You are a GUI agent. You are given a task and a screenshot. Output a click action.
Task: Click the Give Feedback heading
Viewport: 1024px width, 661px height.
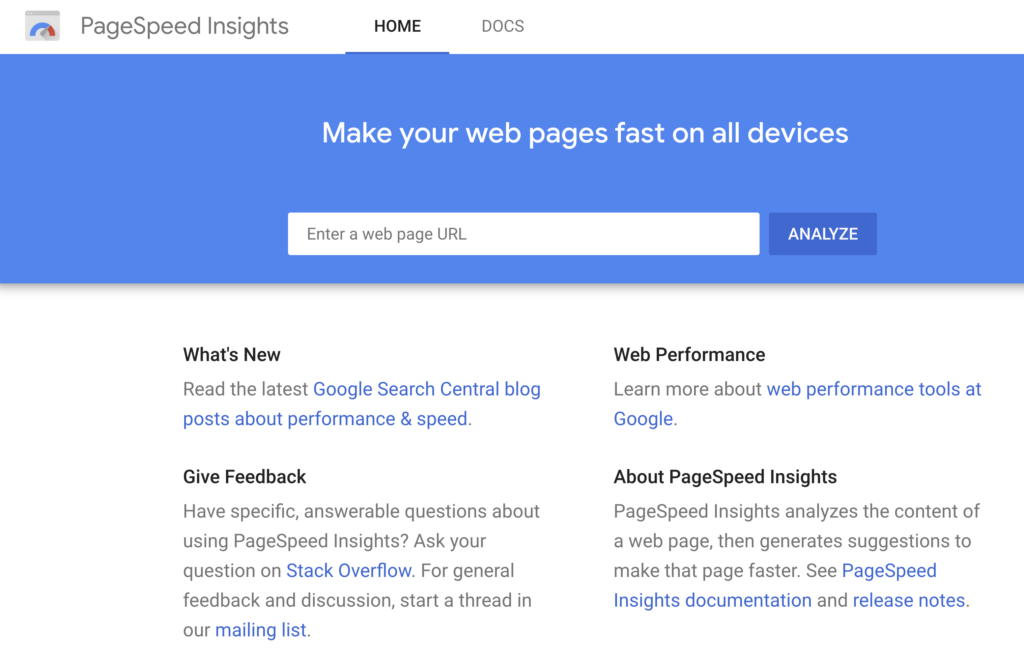244,476
